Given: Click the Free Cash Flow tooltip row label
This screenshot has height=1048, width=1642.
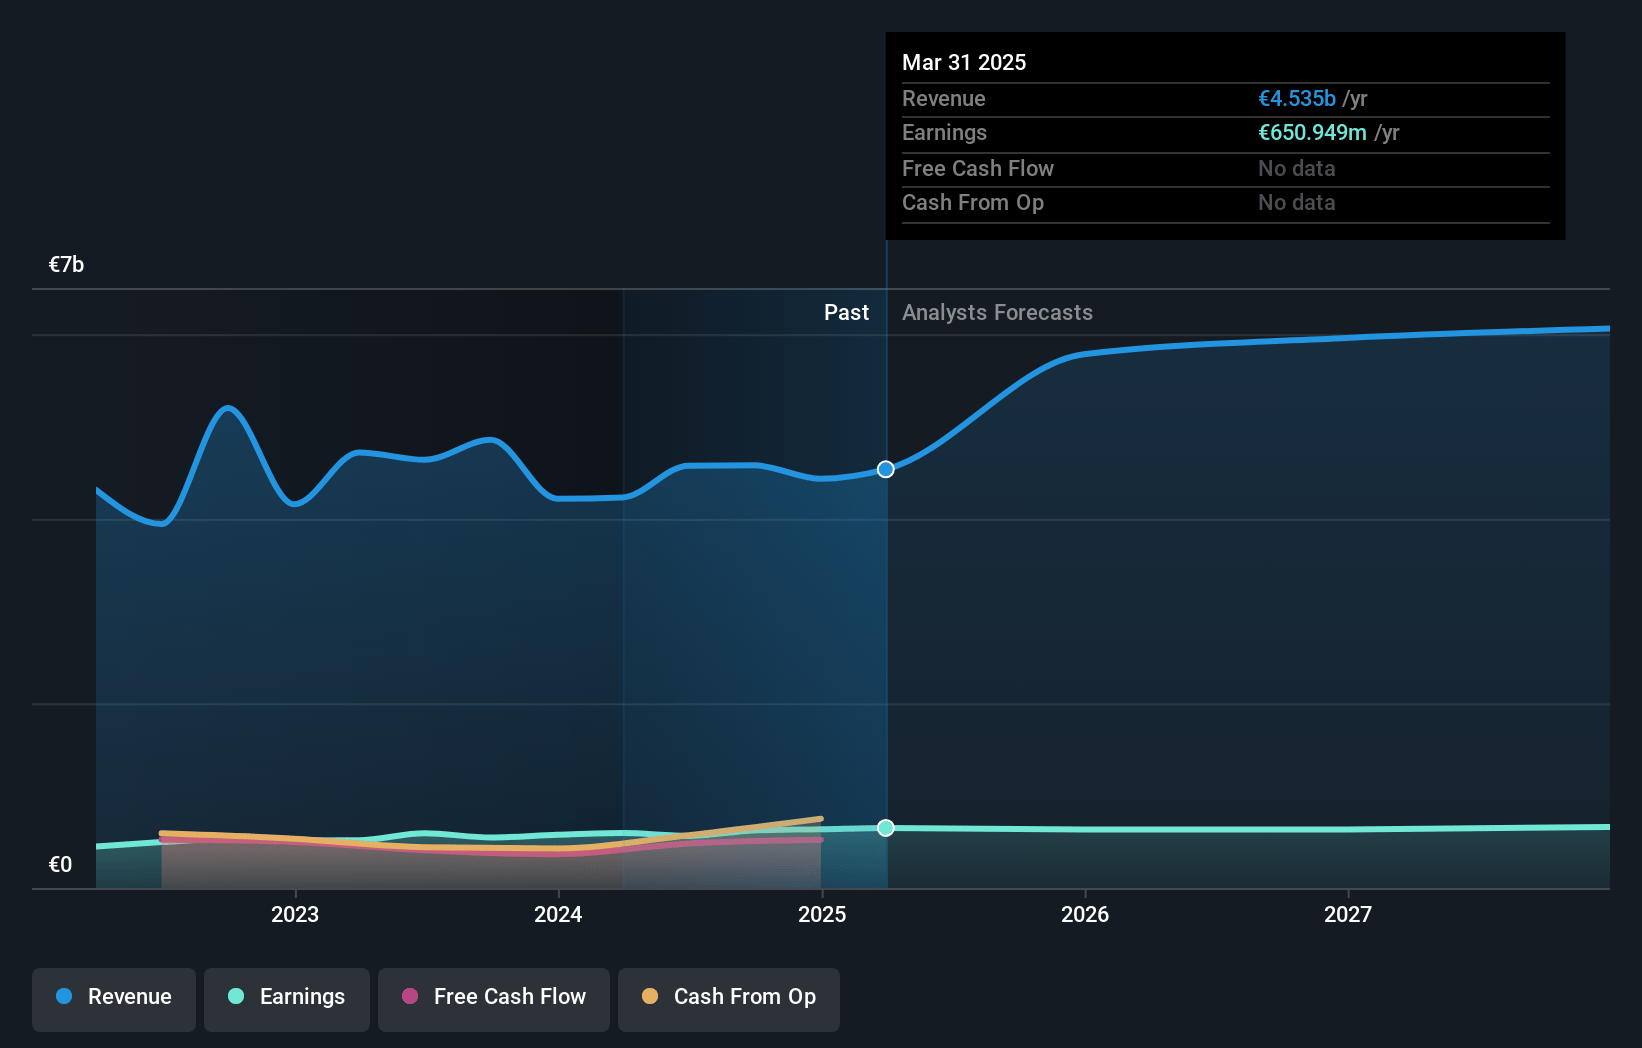Looking at the screenshot, I should (x=978, y=168).
